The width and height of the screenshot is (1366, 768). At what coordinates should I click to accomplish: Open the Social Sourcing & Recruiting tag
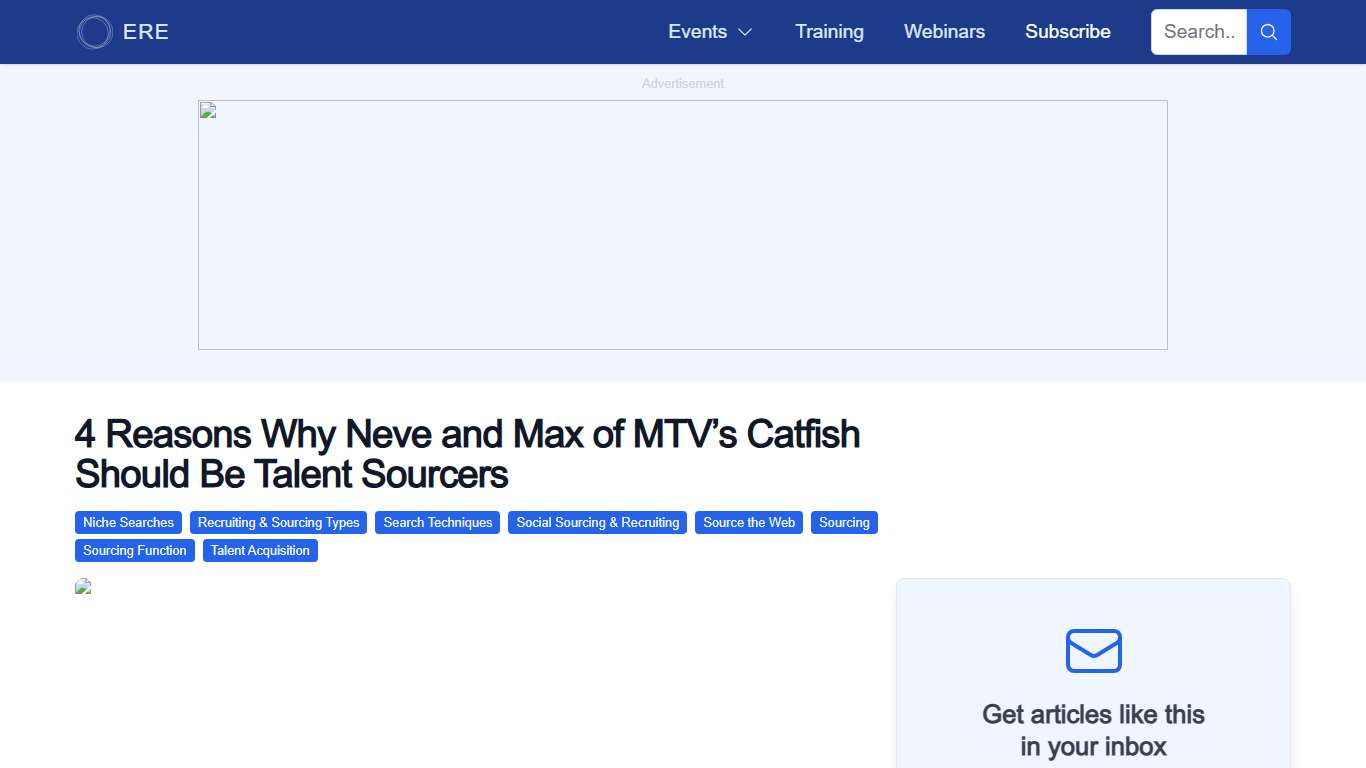597,522
